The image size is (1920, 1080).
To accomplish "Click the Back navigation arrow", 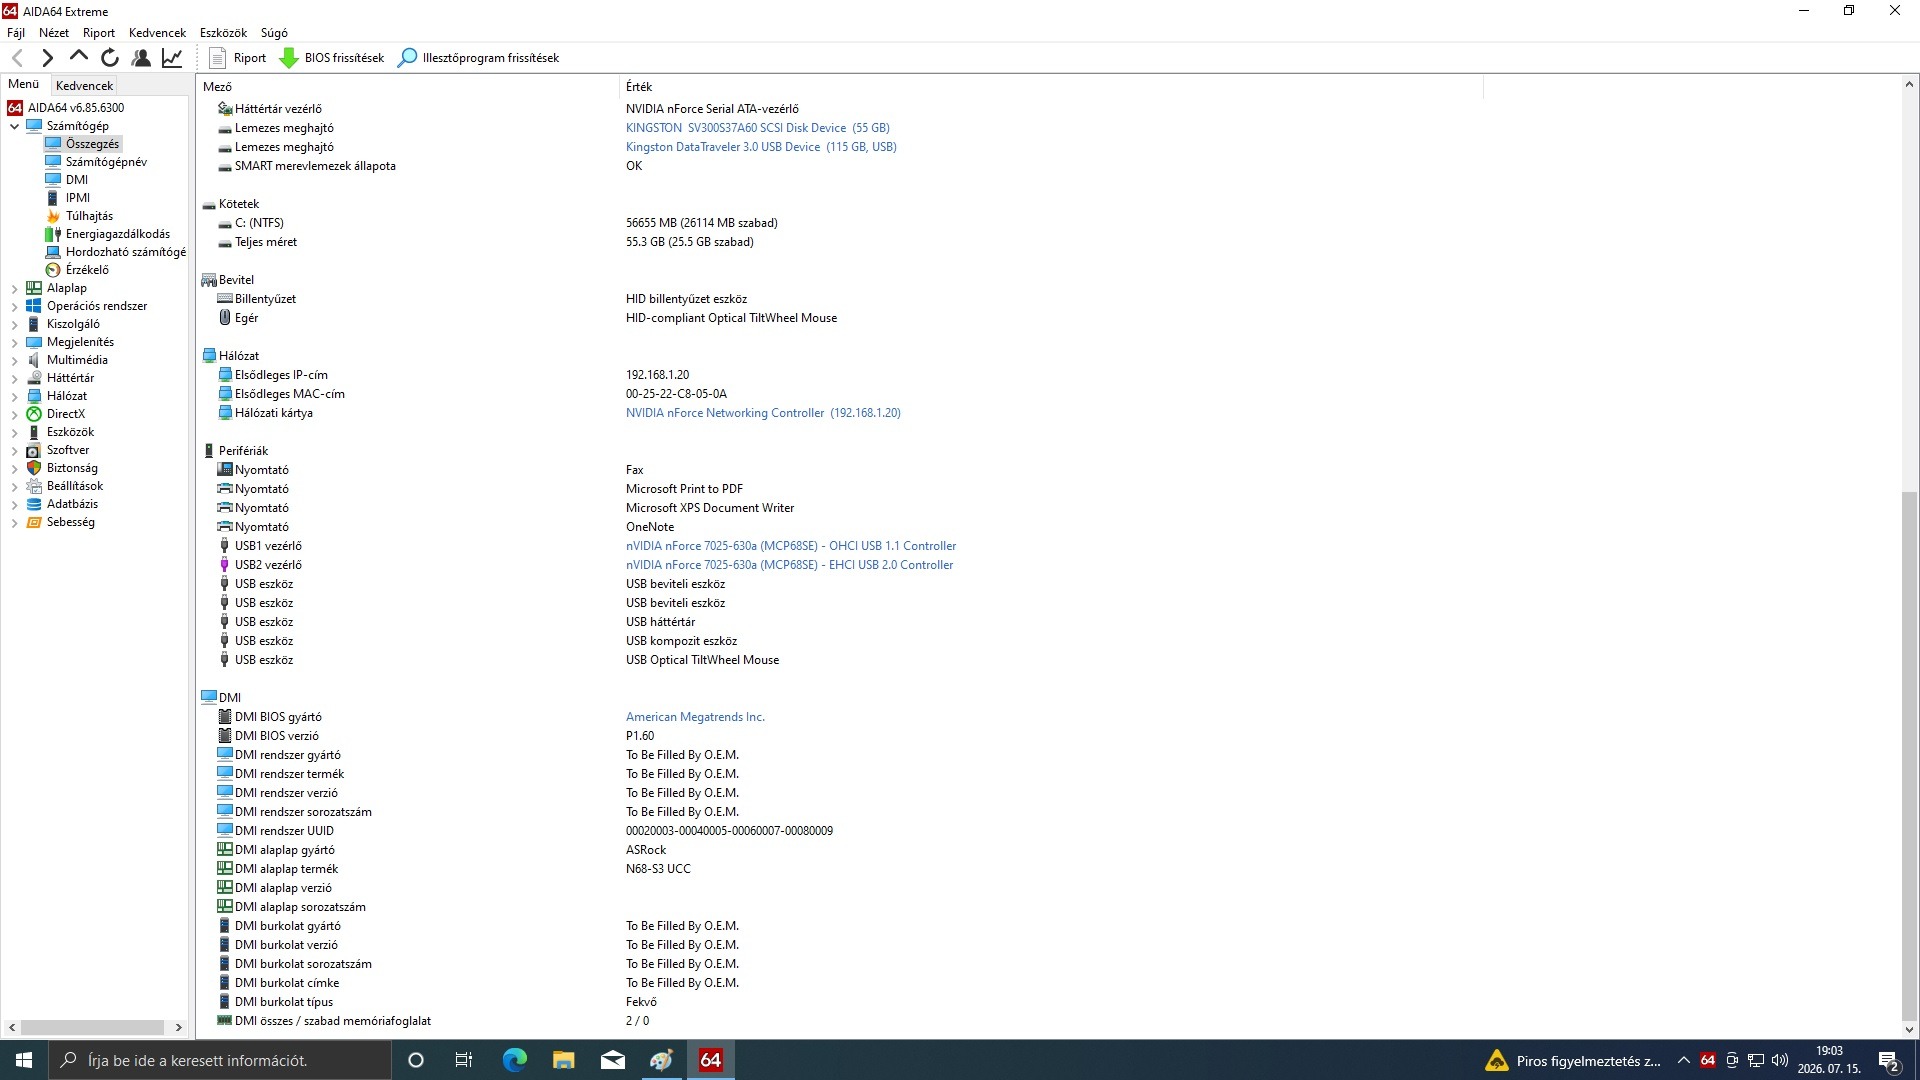I will (x=17, y=58).
